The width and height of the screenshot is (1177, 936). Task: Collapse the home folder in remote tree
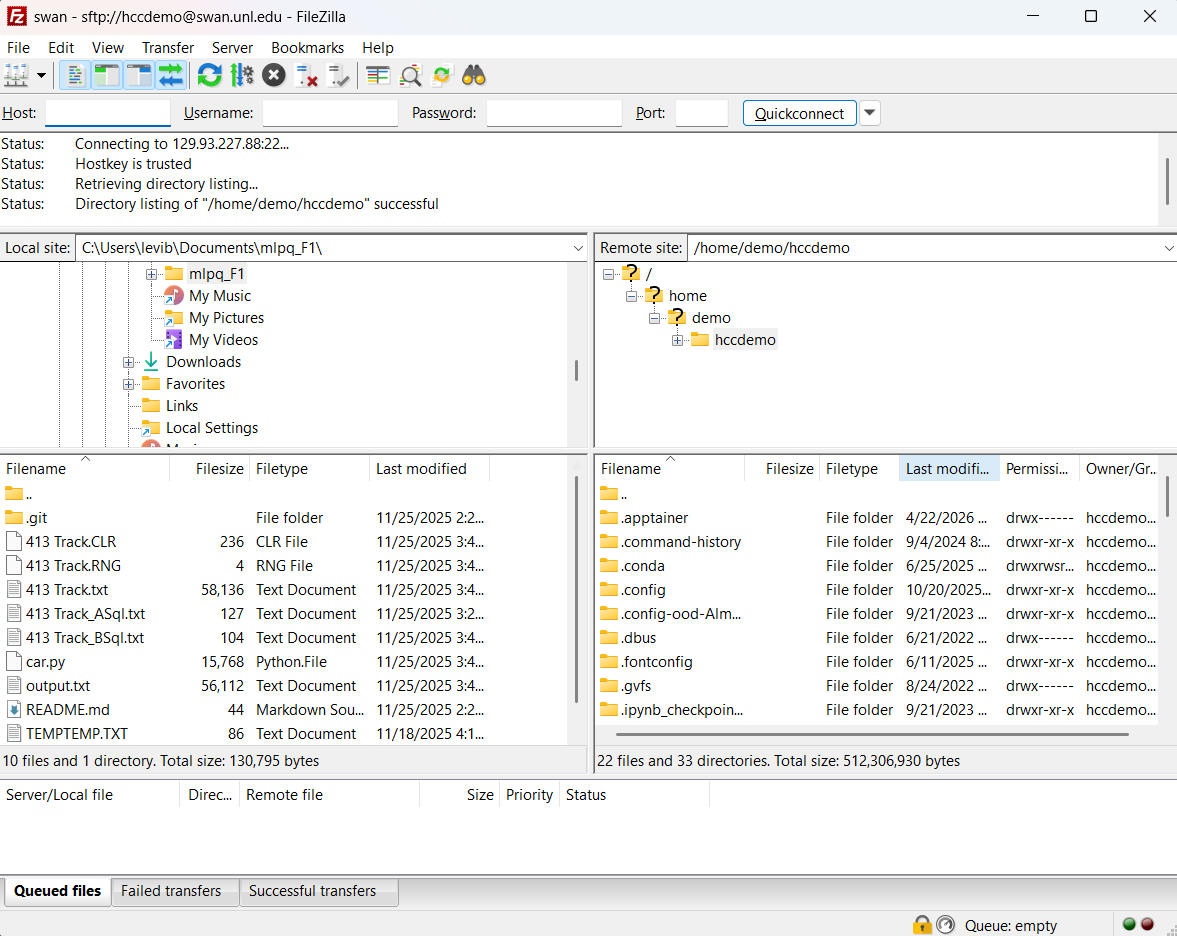(x=631, y=295)
